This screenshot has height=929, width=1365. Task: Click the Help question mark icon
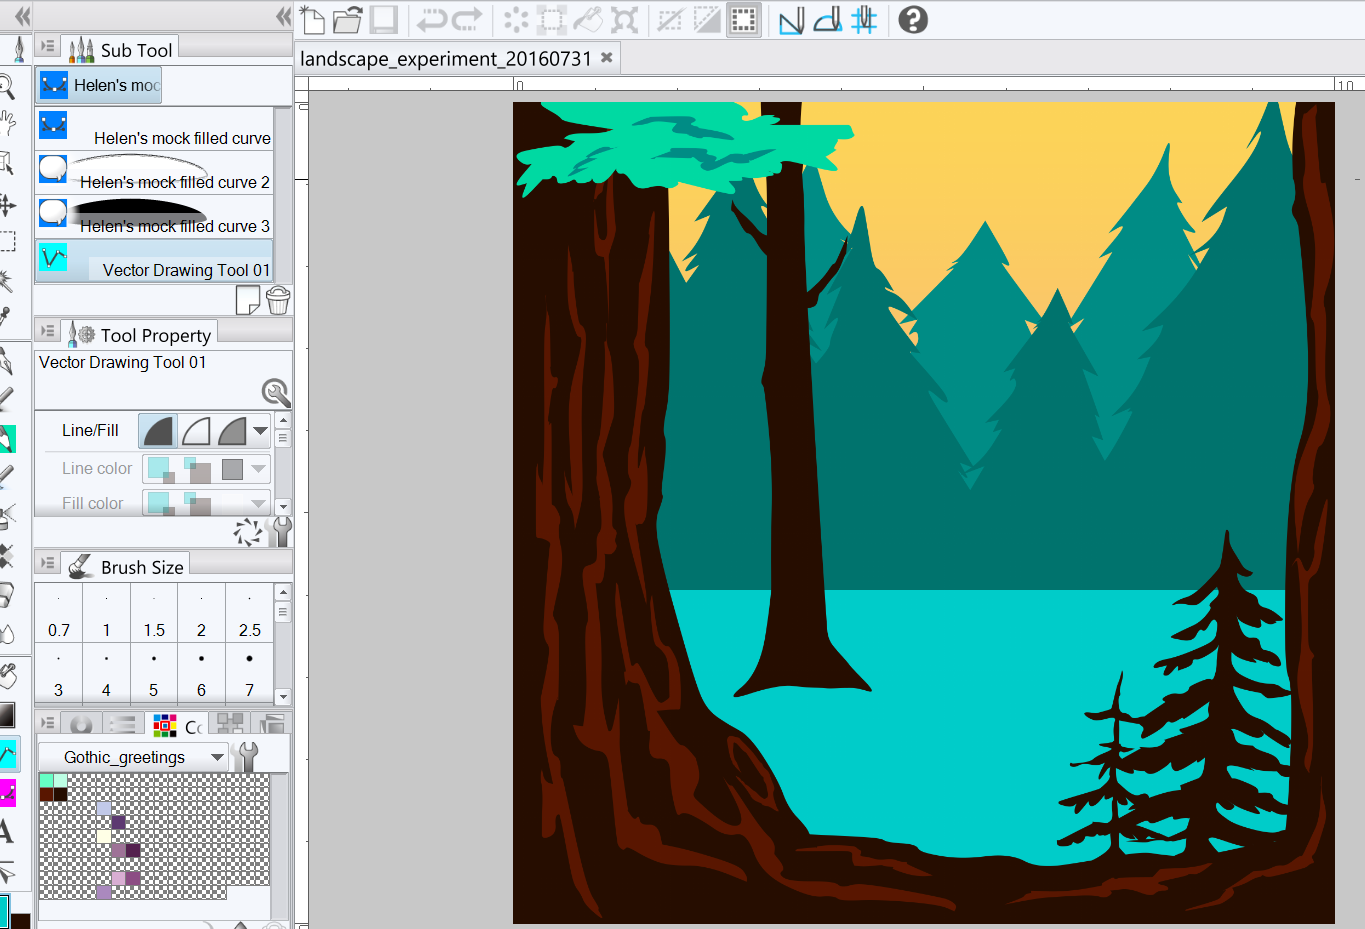pos(912,19)
